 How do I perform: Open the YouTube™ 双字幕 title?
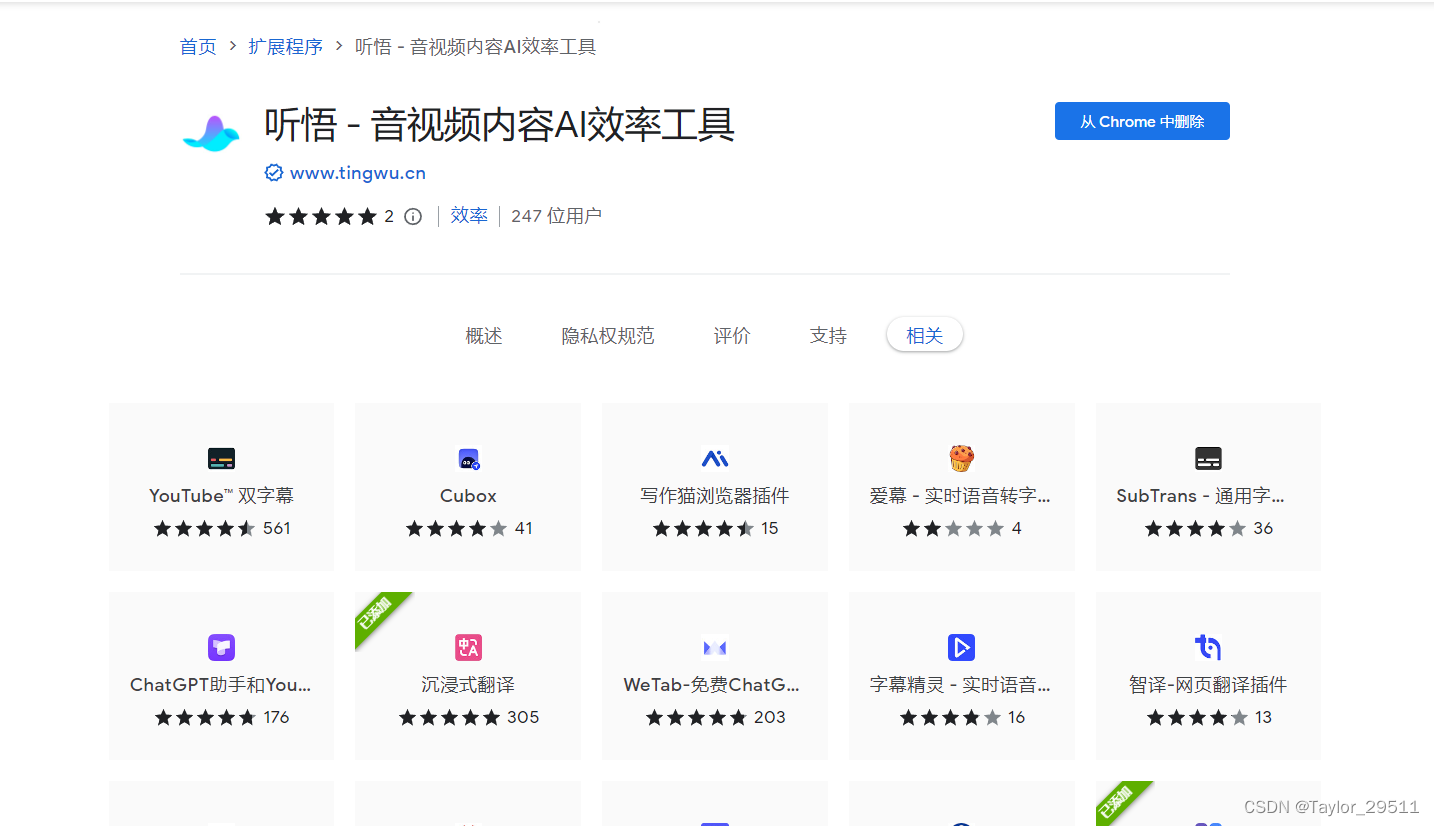click(x=221, y=496)
